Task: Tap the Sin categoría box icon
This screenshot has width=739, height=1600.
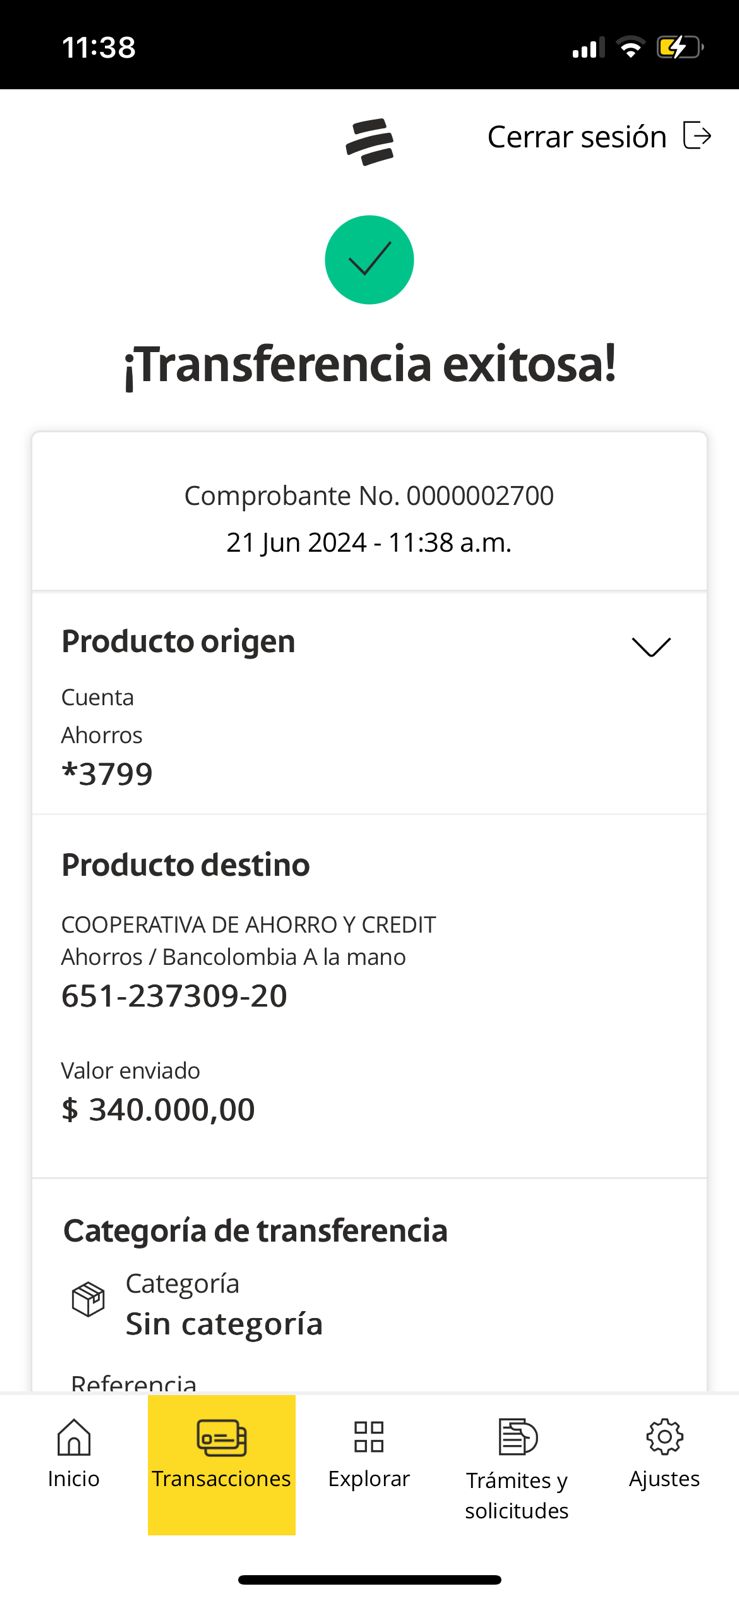Action: (x=88, y=1300)
